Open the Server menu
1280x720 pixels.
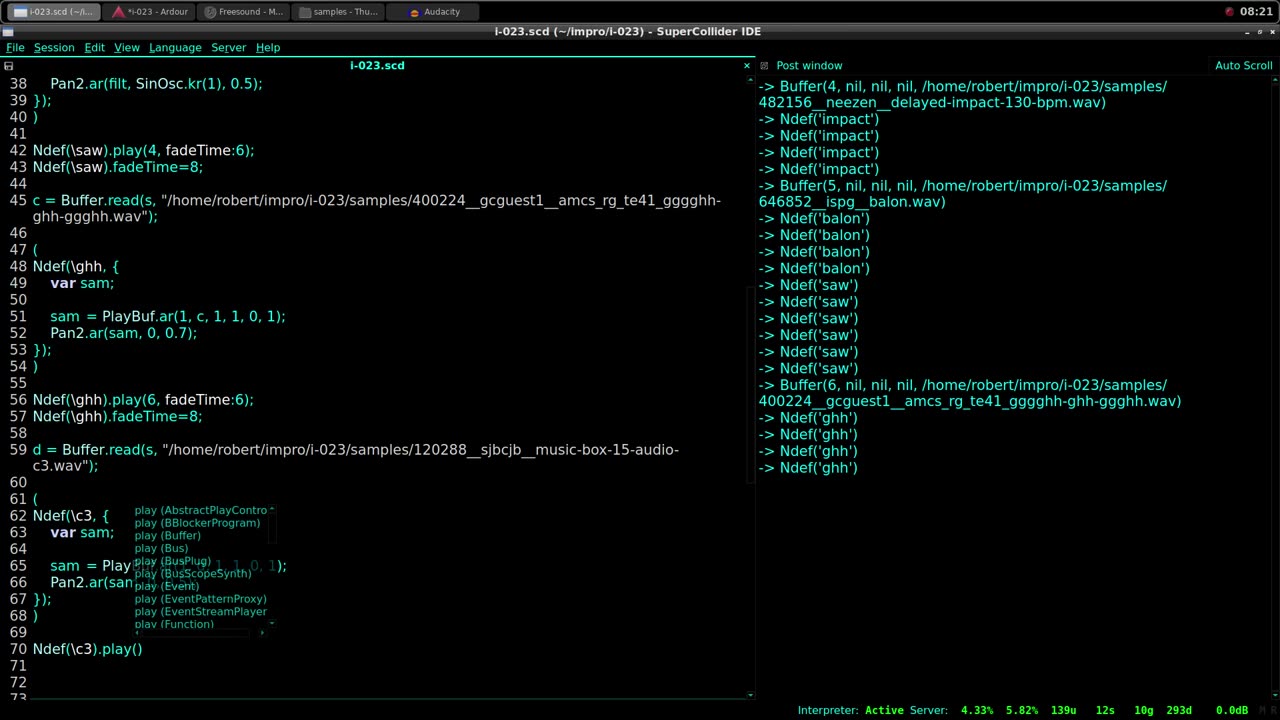pyautogui.click(x=228, y=47)
